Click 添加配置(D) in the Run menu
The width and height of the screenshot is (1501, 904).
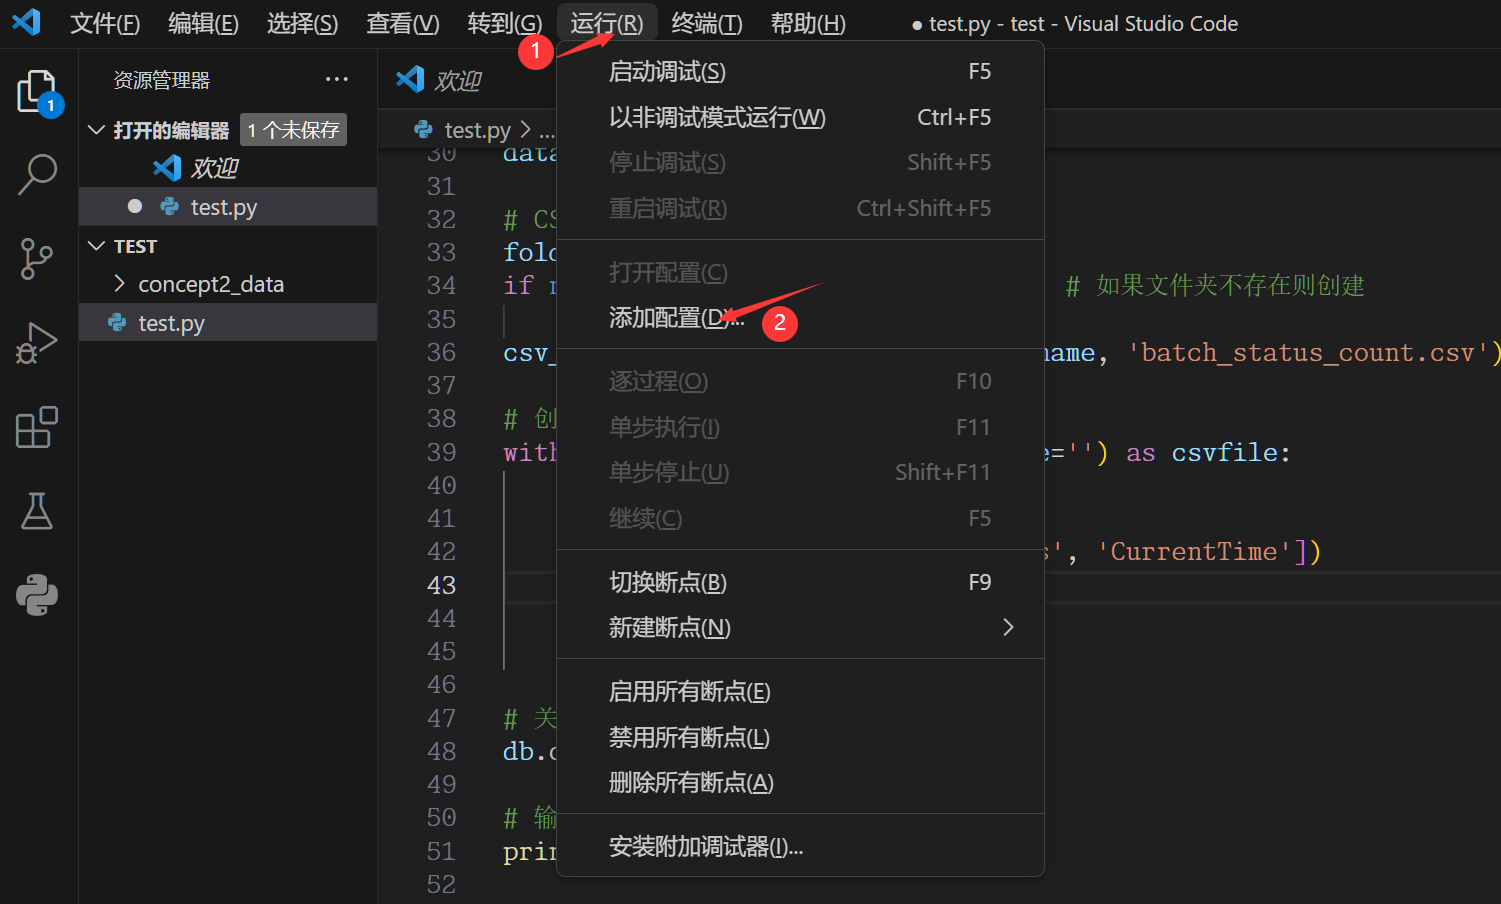tap(676, 316)
